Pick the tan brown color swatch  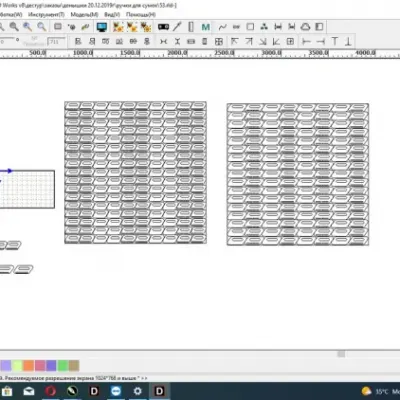74,366
